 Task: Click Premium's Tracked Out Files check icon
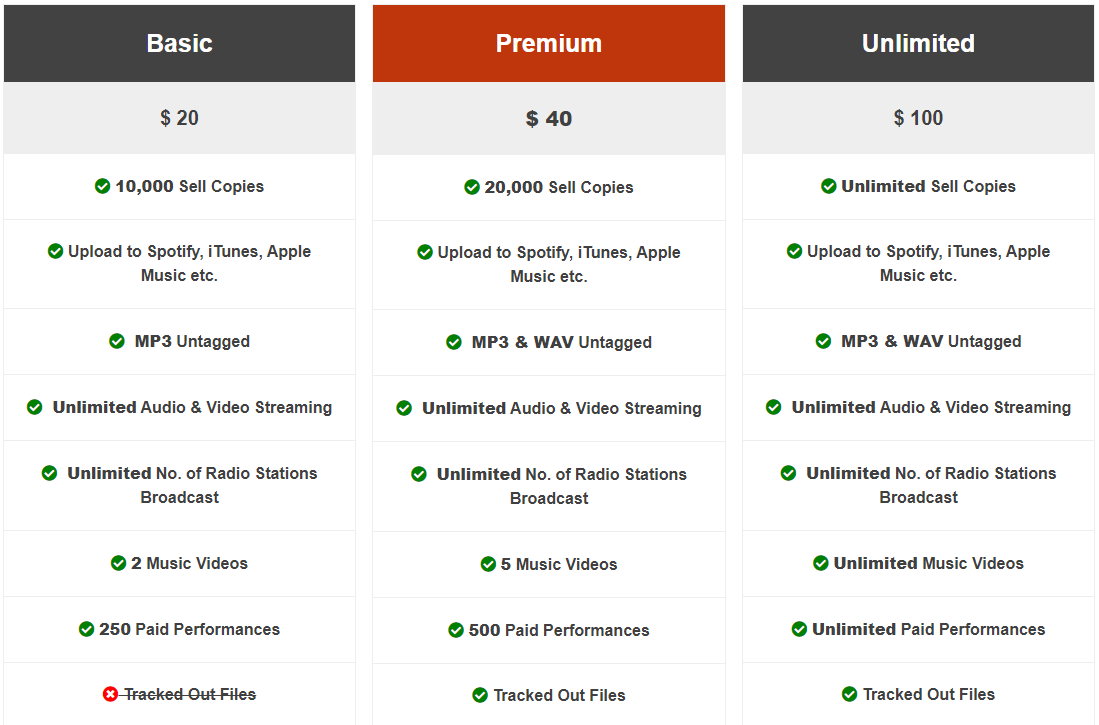[x=480, y=695]
